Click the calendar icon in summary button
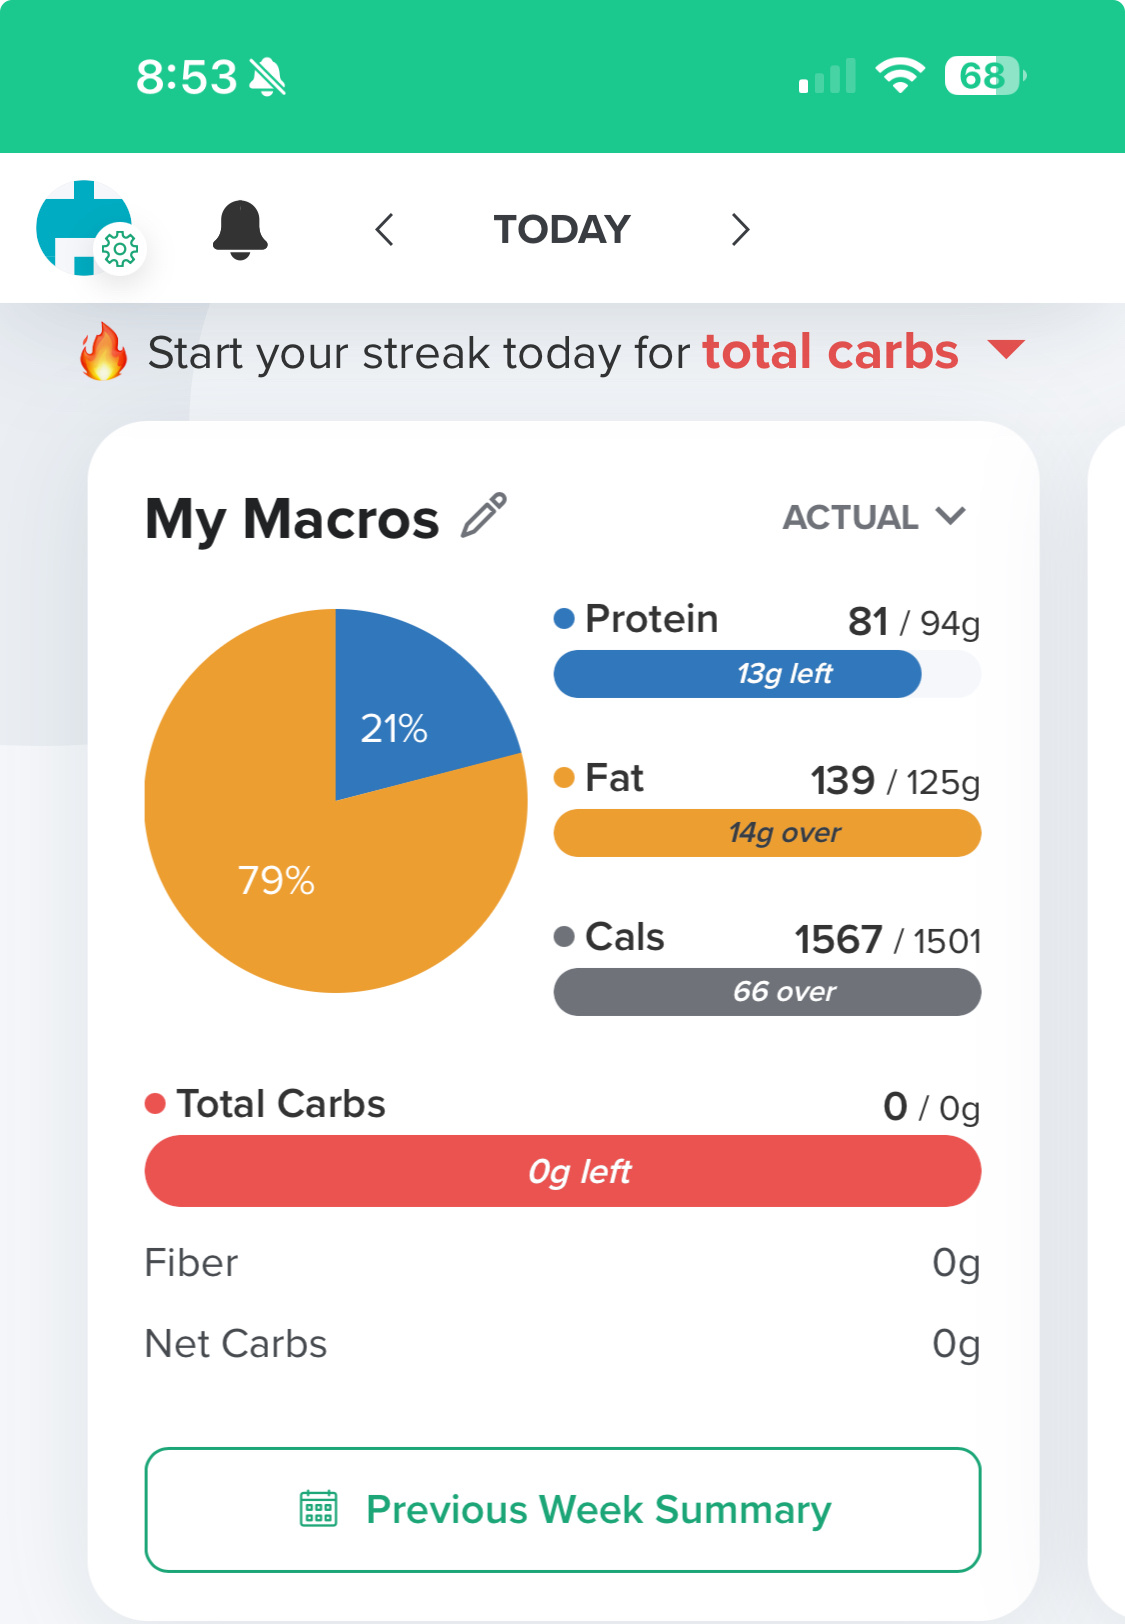1125x1624 pixels. point(319,1509)
